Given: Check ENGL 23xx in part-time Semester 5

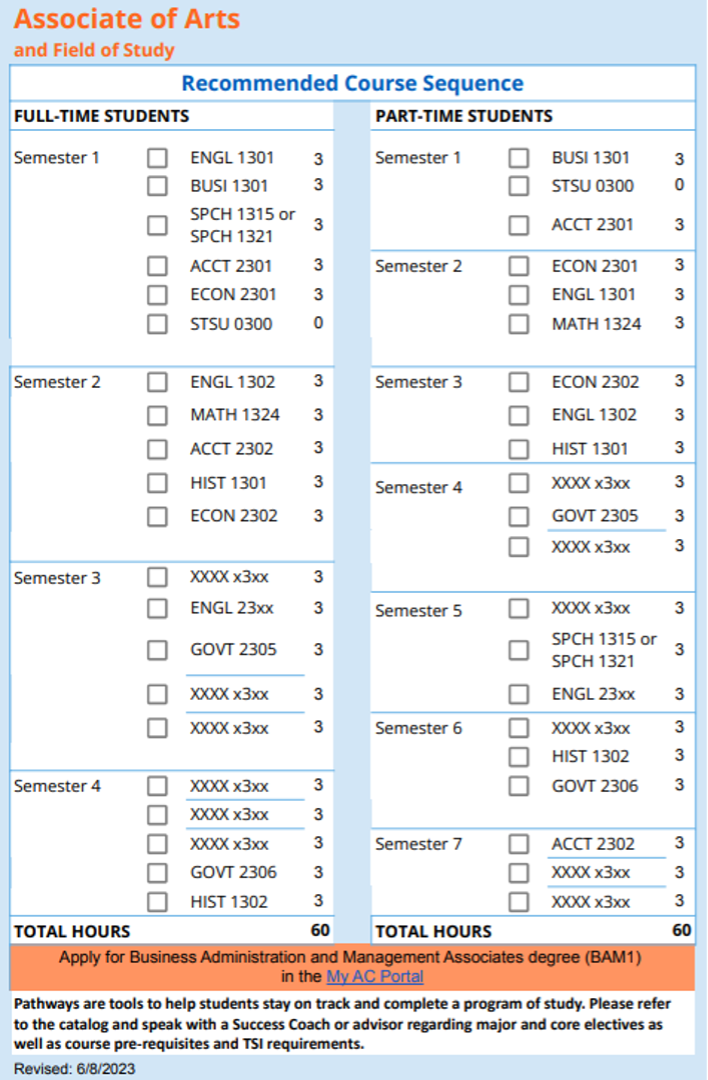Looking at the screenshot, I should [518, 694].
